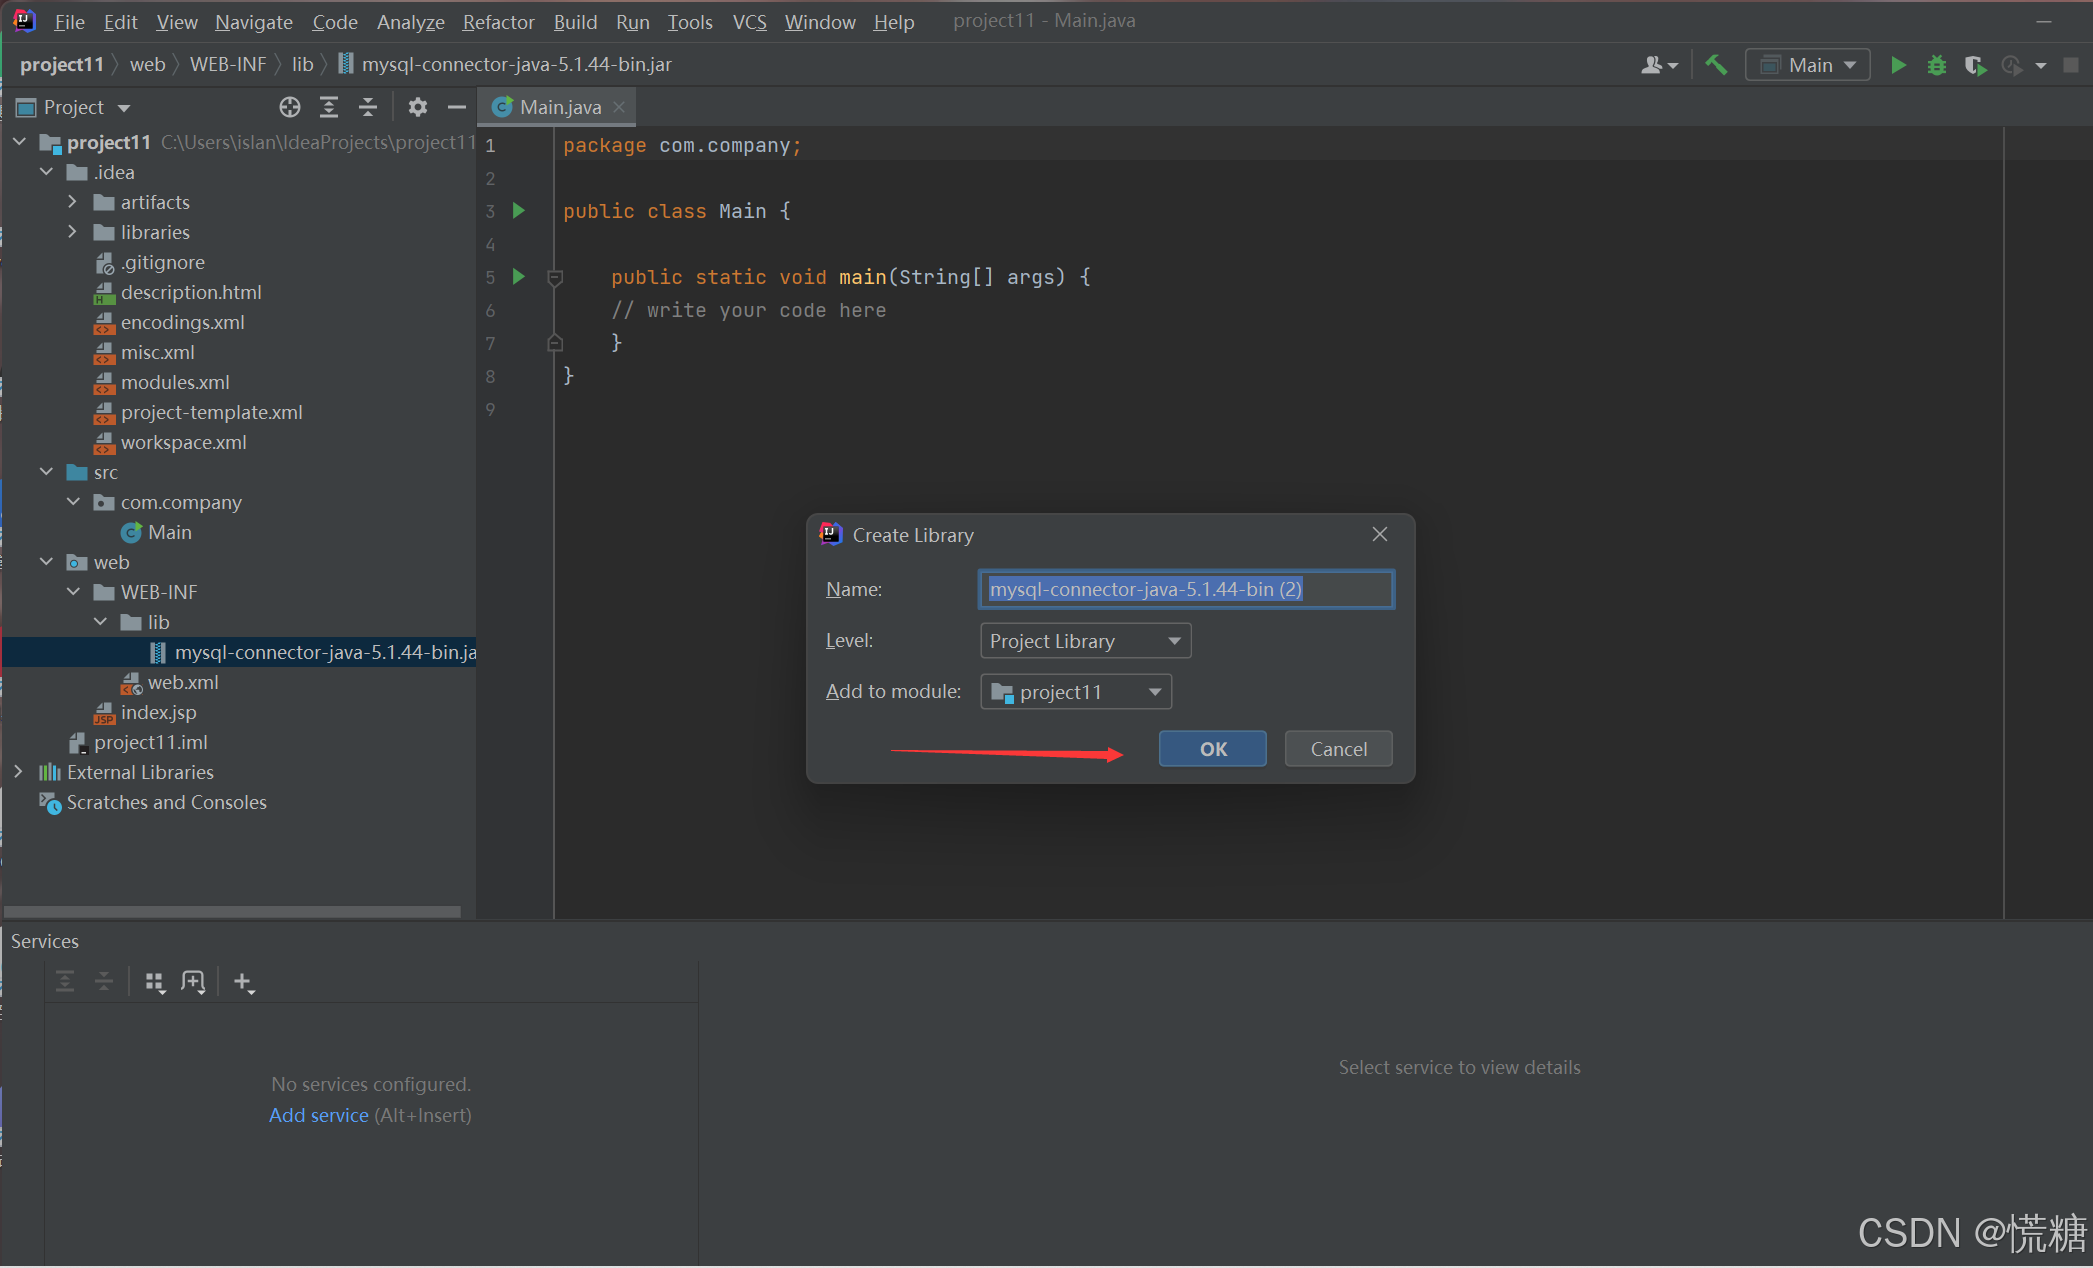
Task: Hide the Project tool window
Action: [x=457, y=107]
